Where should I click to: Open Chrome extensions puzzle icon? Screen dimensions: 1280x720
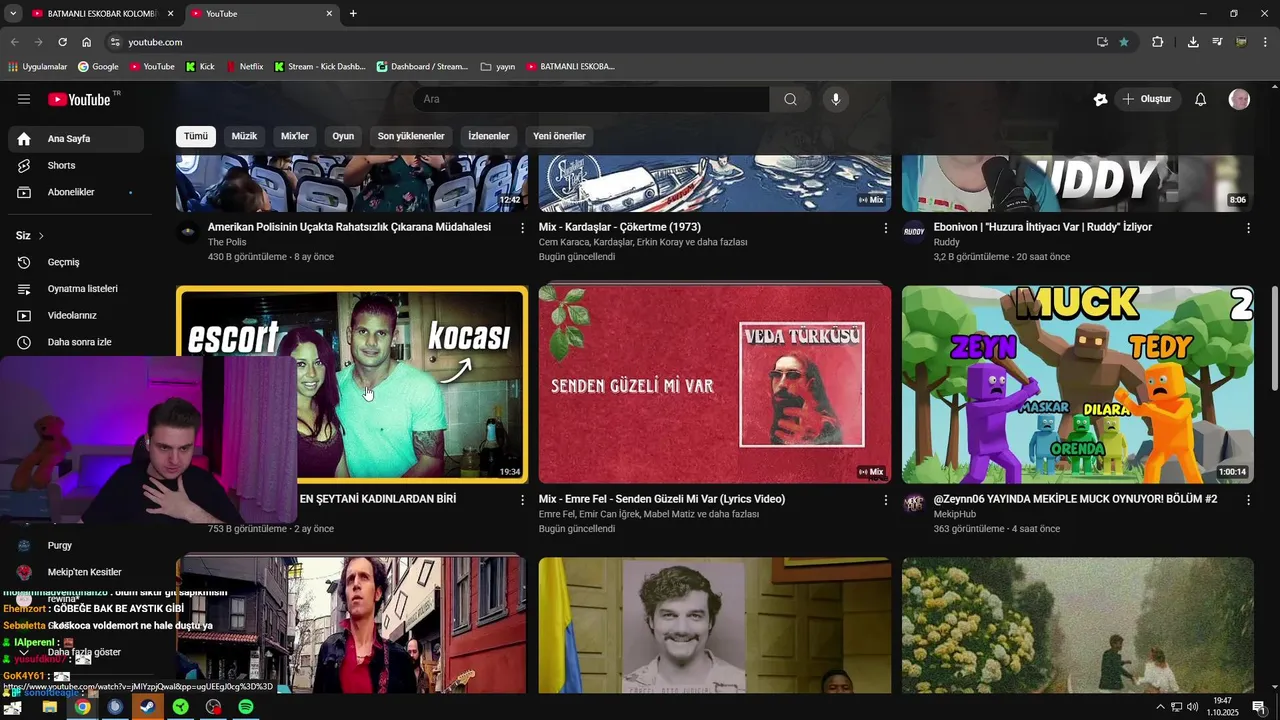(x=1158, y=42)
